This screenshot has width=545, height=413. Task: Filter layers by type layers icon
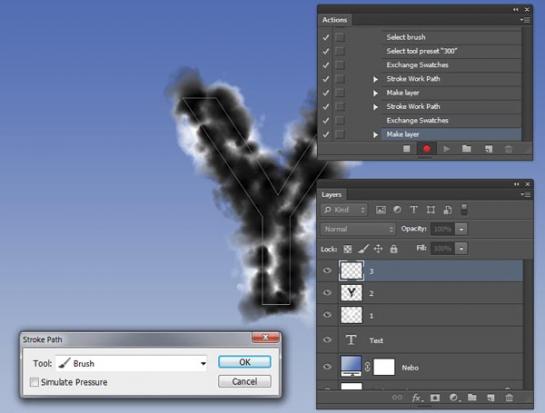(414, 210)
